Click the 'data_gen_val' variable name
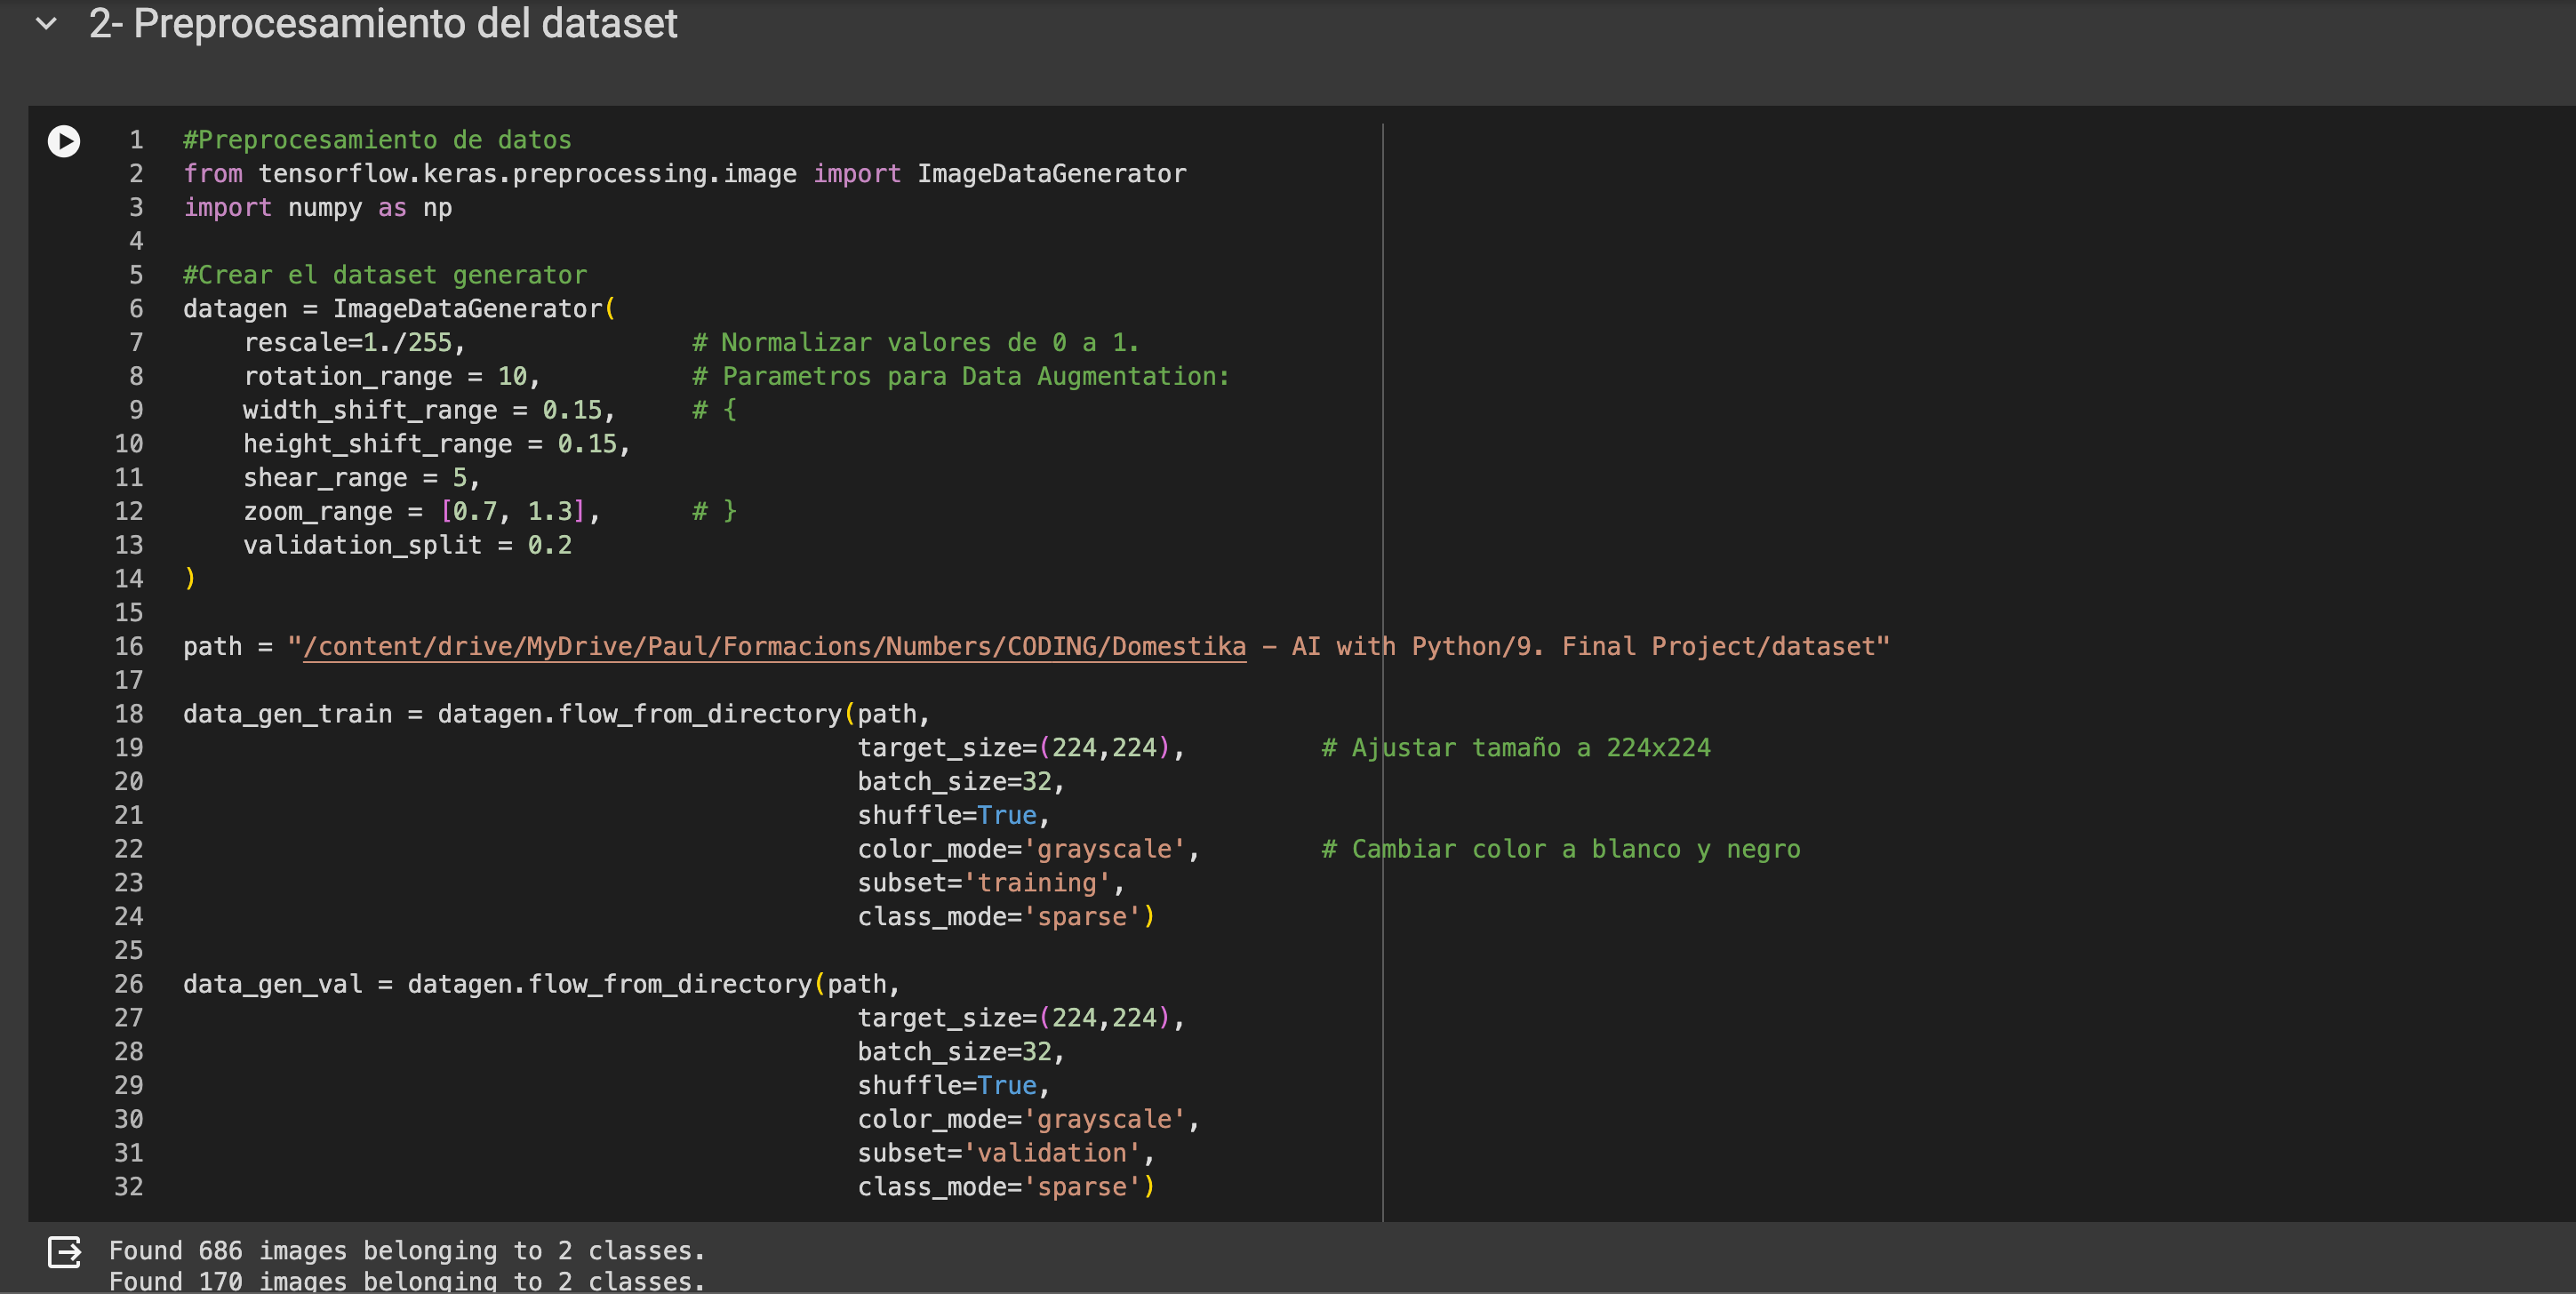The image size is (2576, 1294). pos(272,984)
